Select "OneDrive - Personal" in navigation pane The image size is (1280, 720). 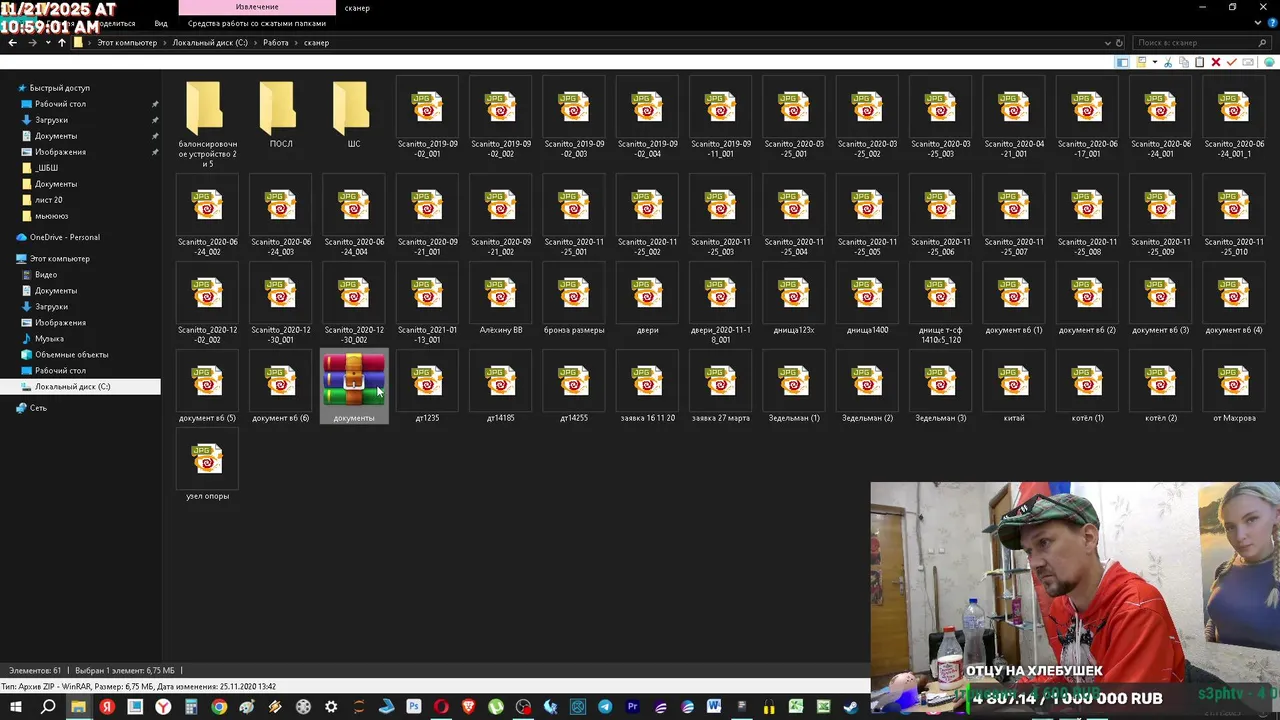pos(64,237)
